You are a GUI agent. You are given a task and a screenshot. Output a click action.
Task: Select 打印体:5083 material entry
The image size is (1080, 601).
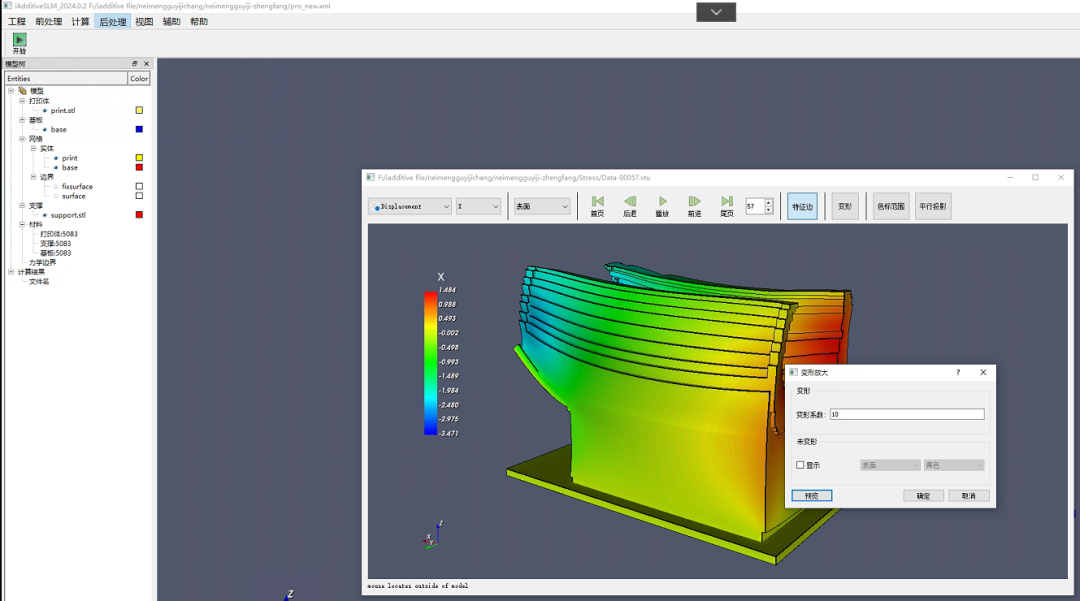click(59, 234)
